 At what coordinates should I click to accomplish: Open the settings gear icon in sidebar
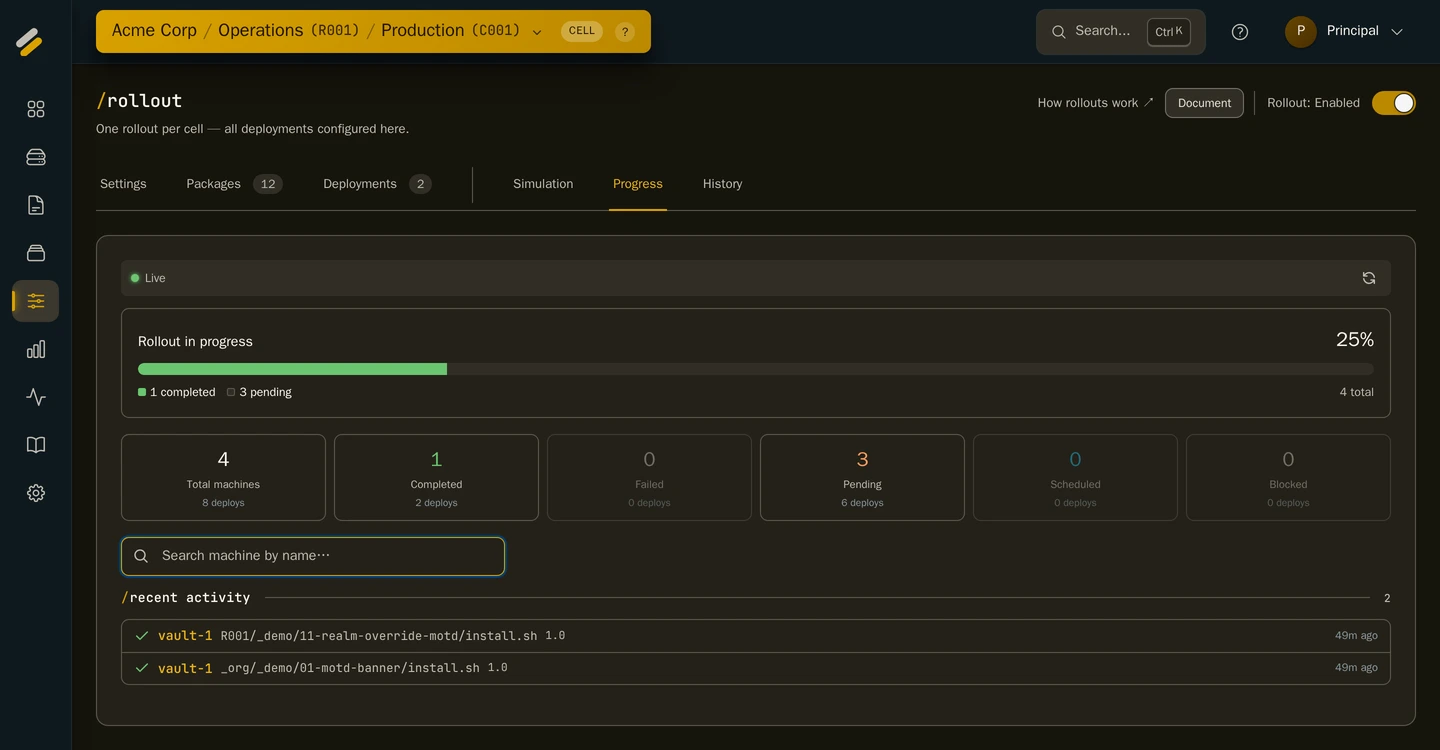click(36, 493)
